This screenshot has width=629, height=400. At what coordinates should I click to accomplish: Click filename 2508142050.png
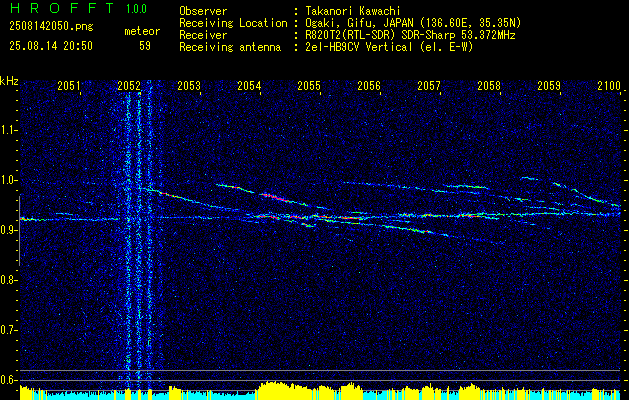tap(51, 27)
